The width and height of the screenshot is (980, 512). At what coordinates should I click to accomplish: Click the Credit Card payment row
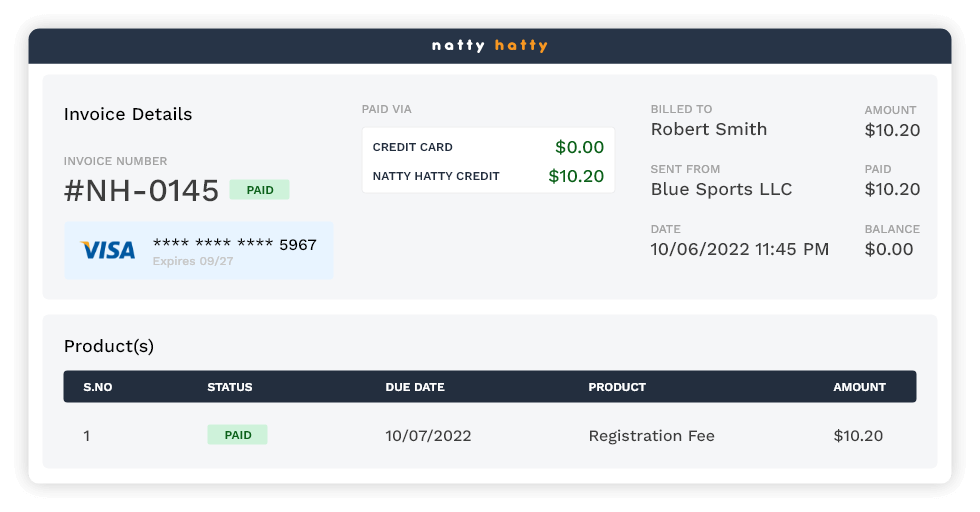[x=488, y=147]
